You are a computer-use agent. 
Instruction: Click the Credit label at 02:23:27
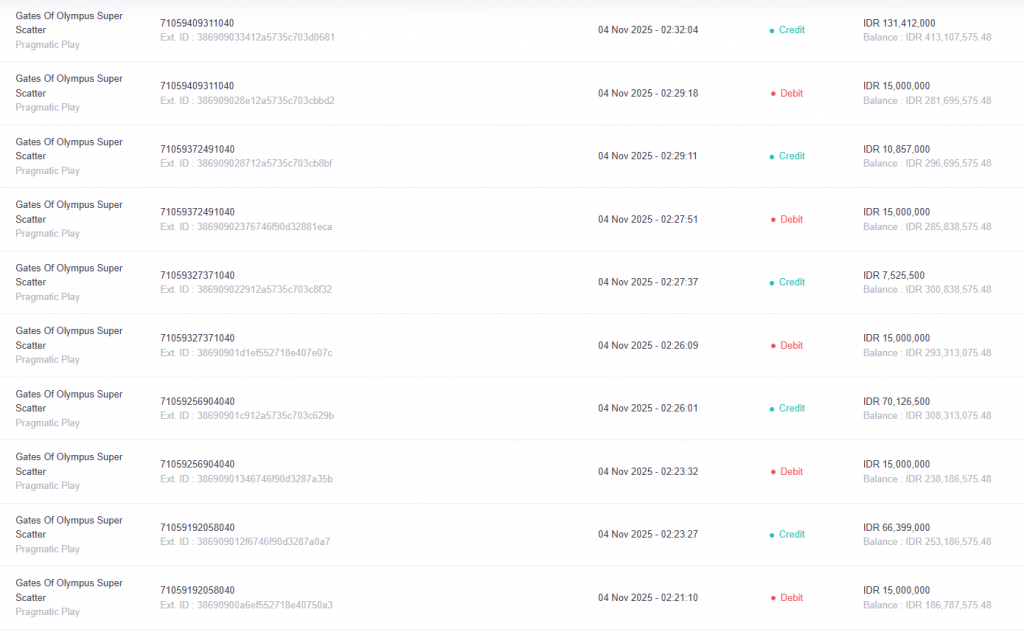(792, 535)
